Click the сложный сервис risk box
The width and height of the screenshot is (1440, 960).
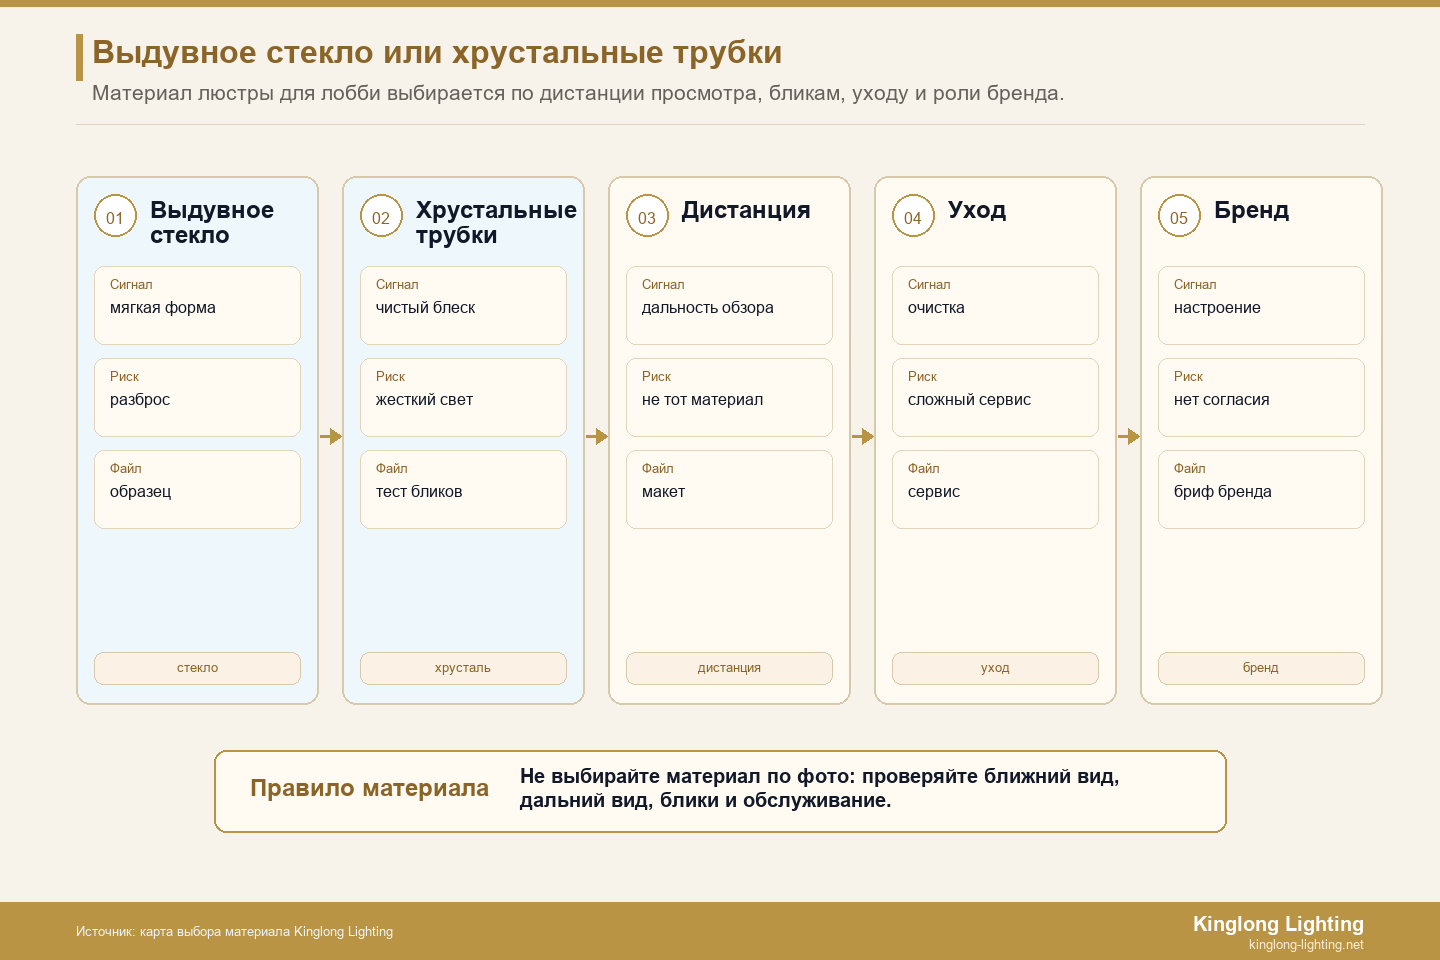[x=995, y=397]
